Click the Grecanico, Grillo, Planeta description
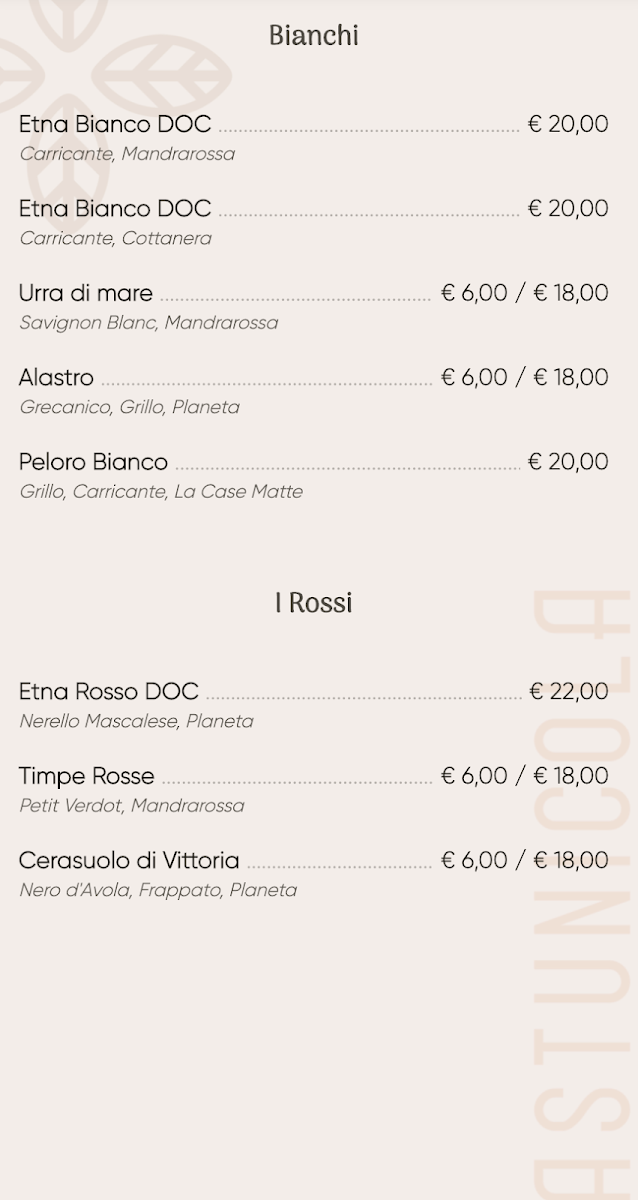 (129, 407)
